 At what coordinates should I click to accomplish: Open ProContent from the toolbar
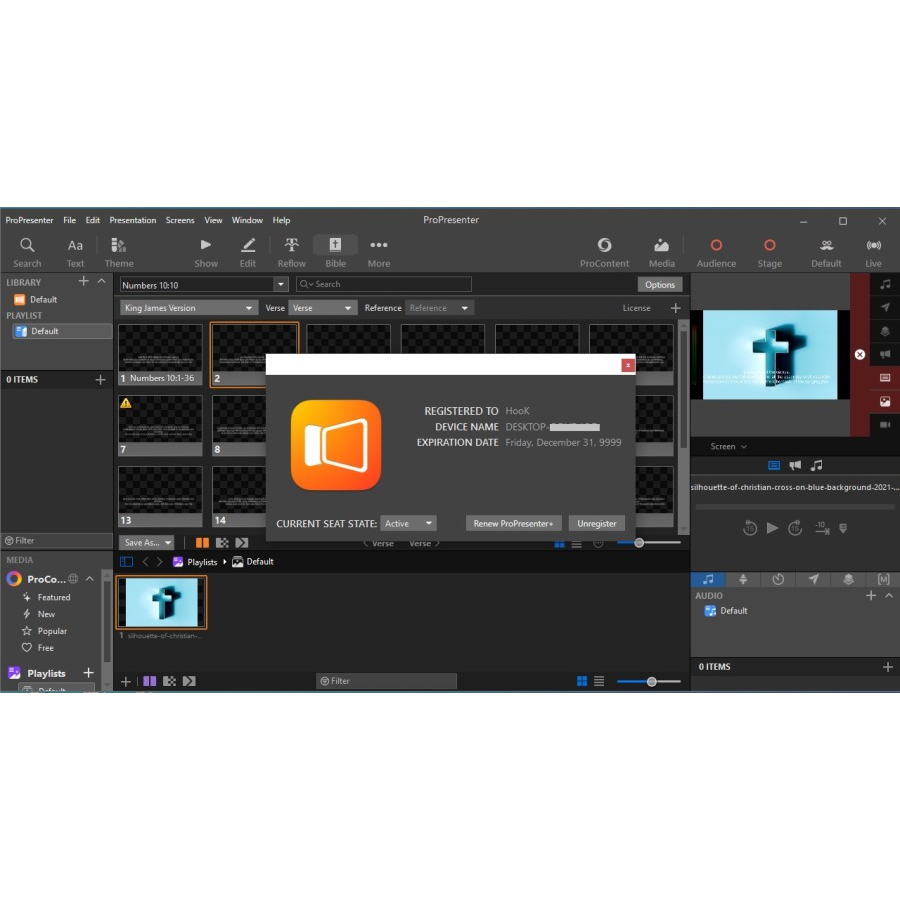coord(604,253)
